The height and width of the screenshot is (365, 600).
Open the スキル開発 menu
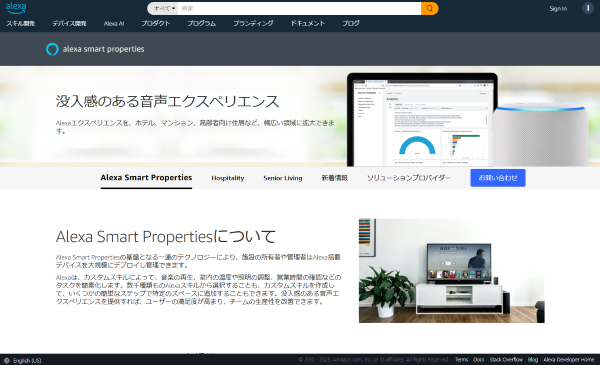20,23
